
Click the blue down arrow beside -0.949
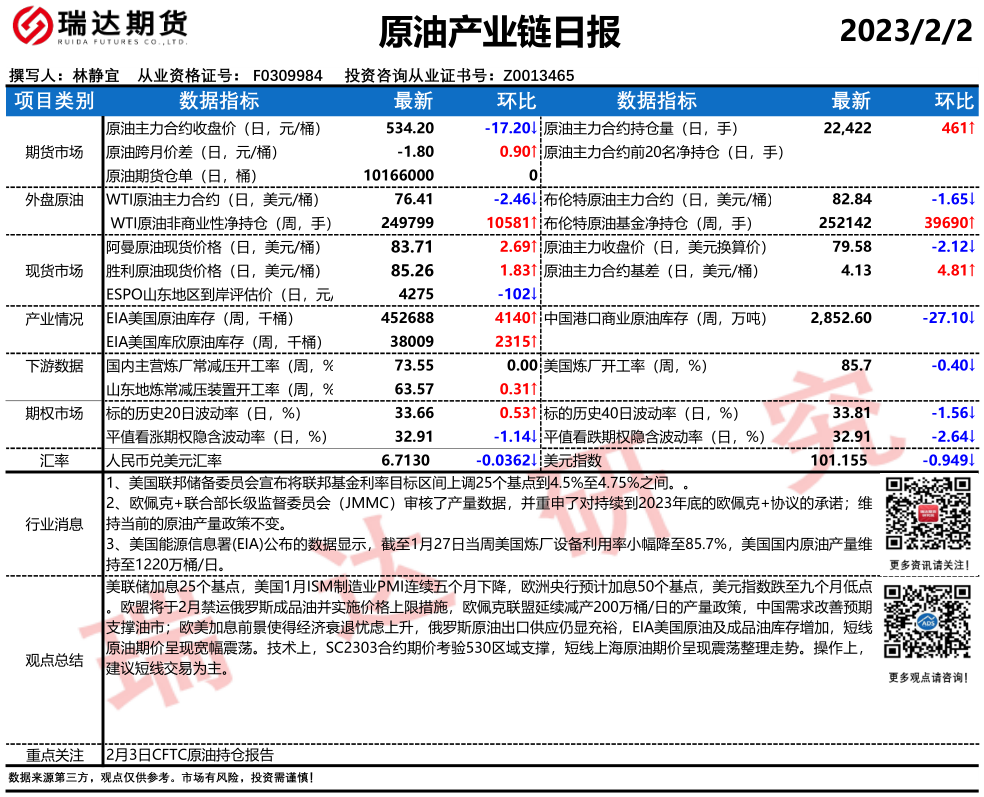[x=972, y=460]
